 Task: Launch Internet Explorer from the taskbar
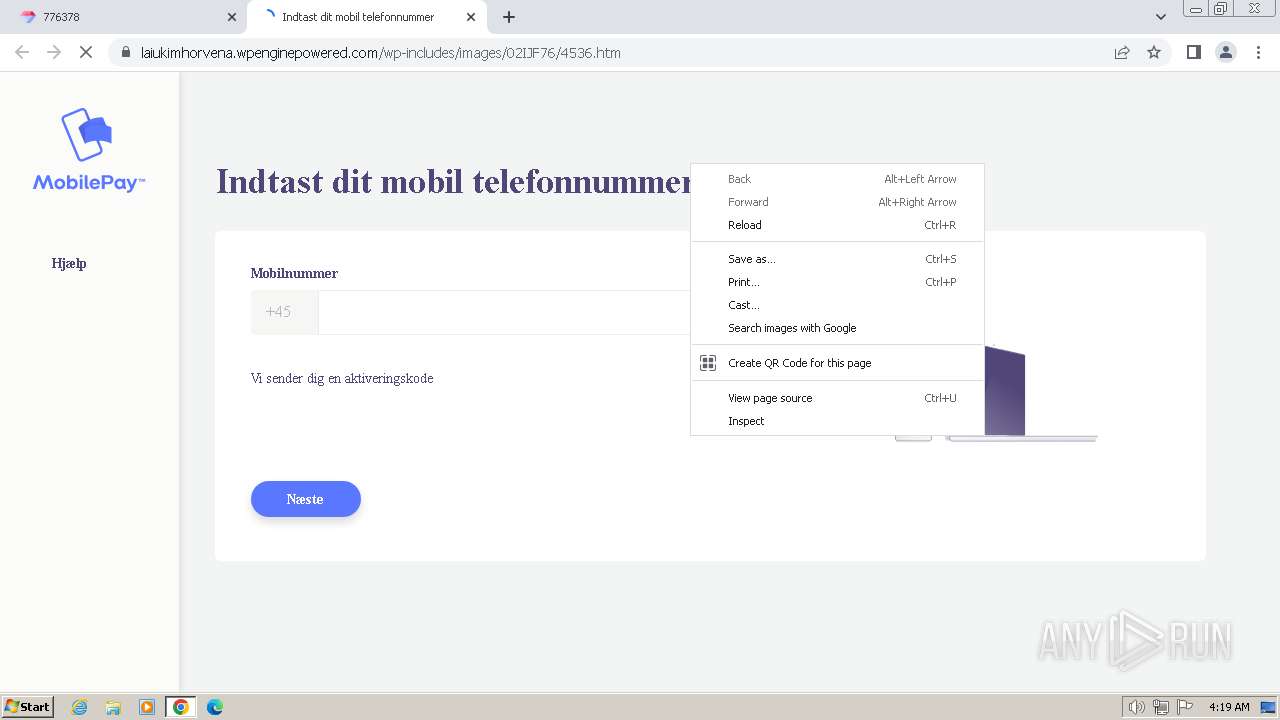coord(79,707)
